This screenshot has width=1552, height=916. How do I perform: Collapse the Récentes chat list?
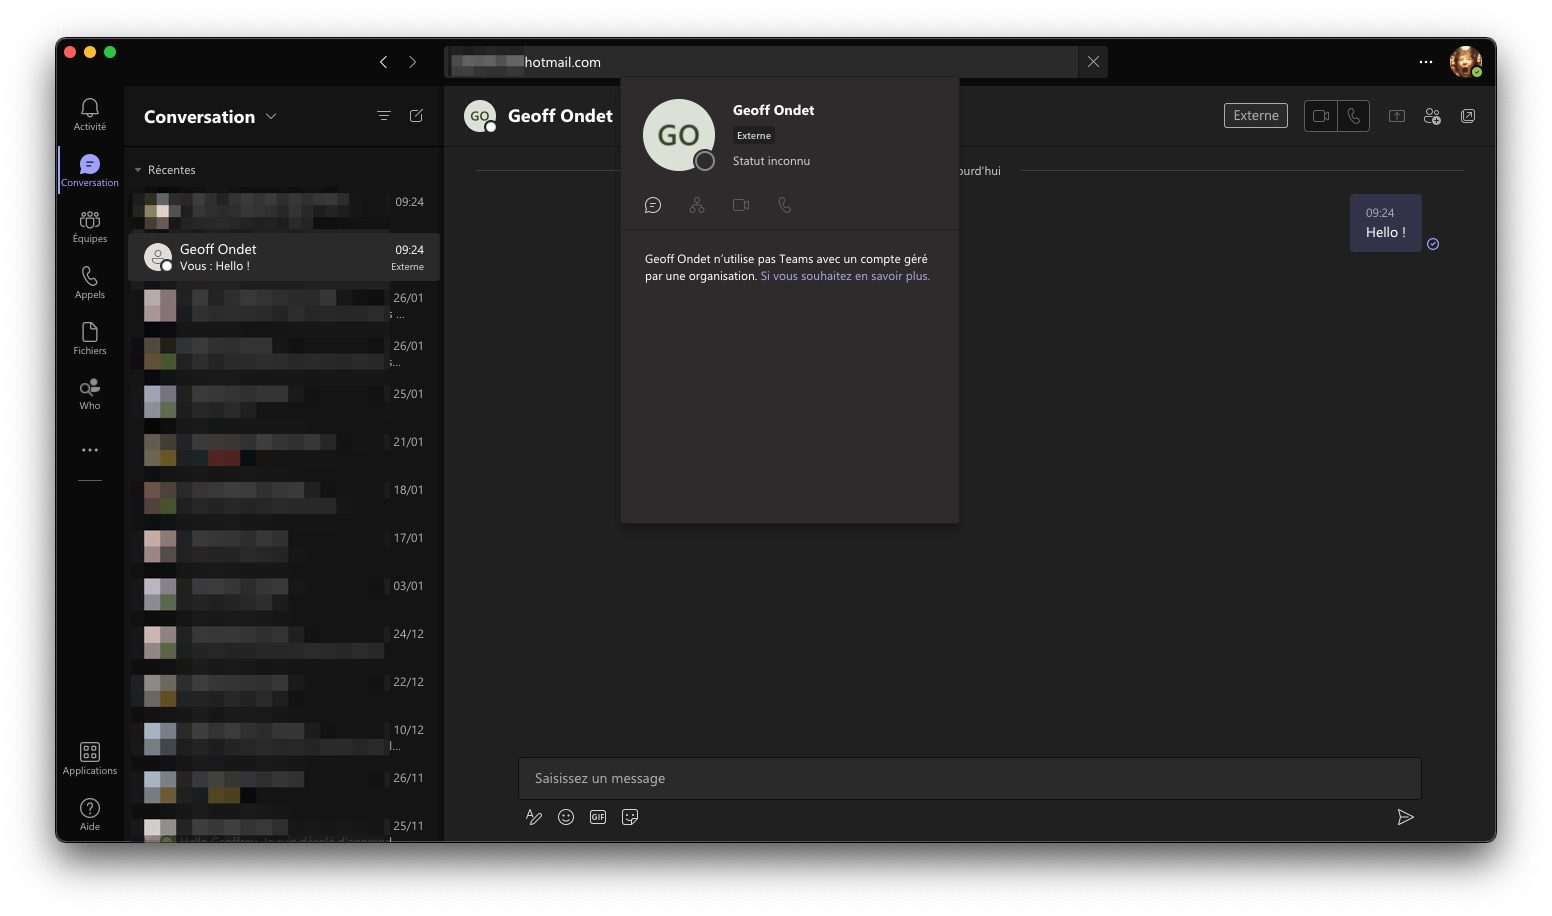[x=138, y=170]
